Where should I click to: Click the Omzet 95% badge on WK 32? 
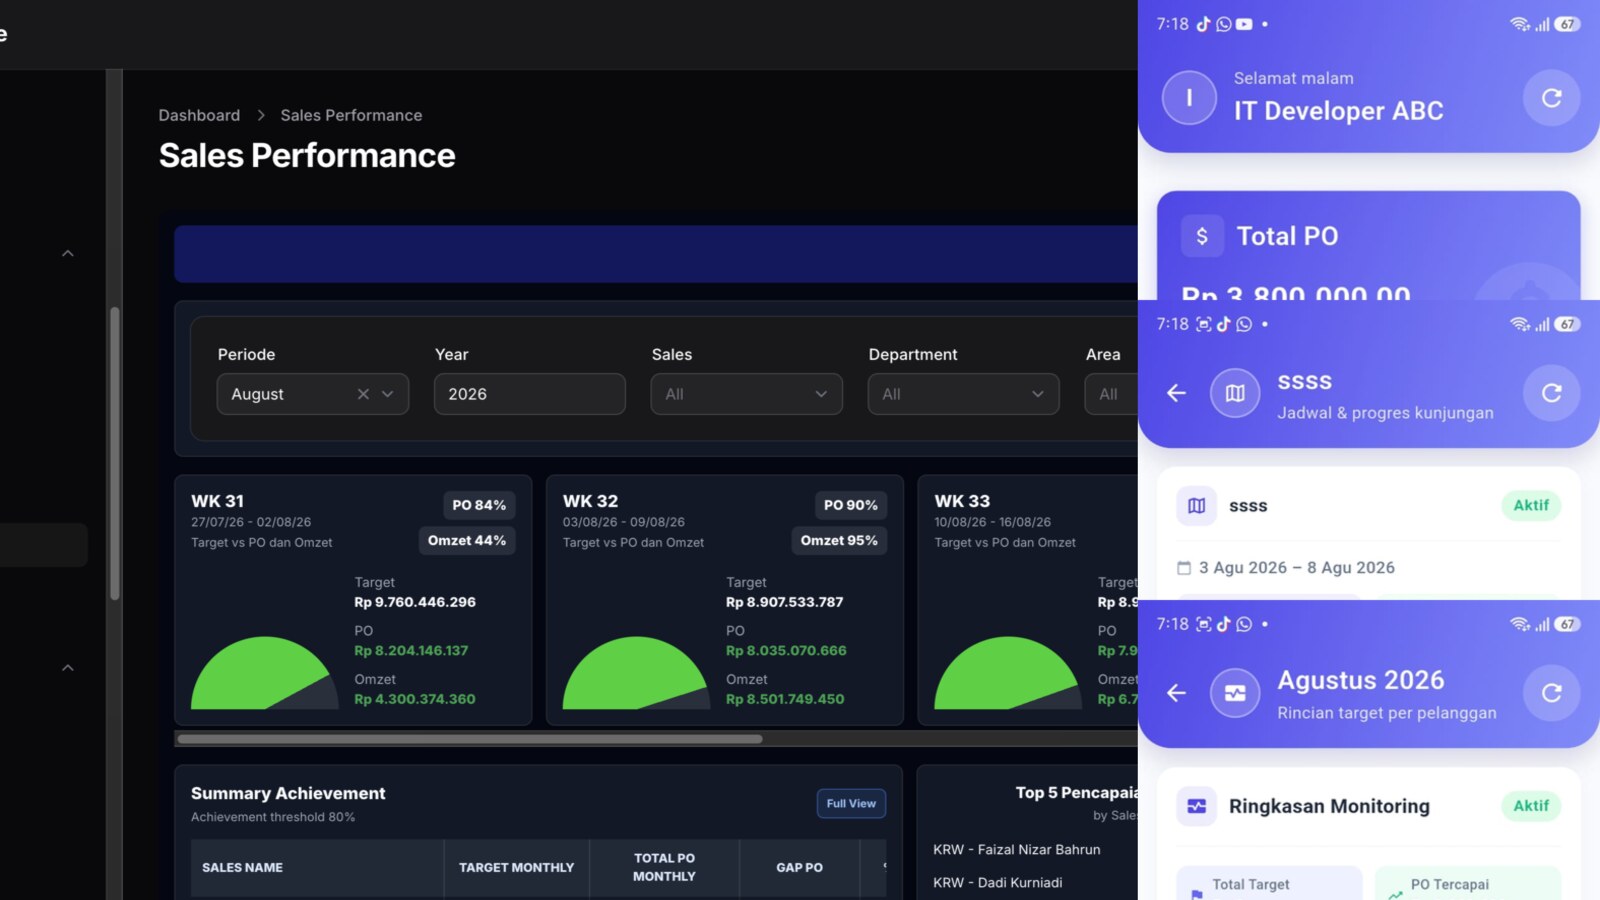click(839, 540)
